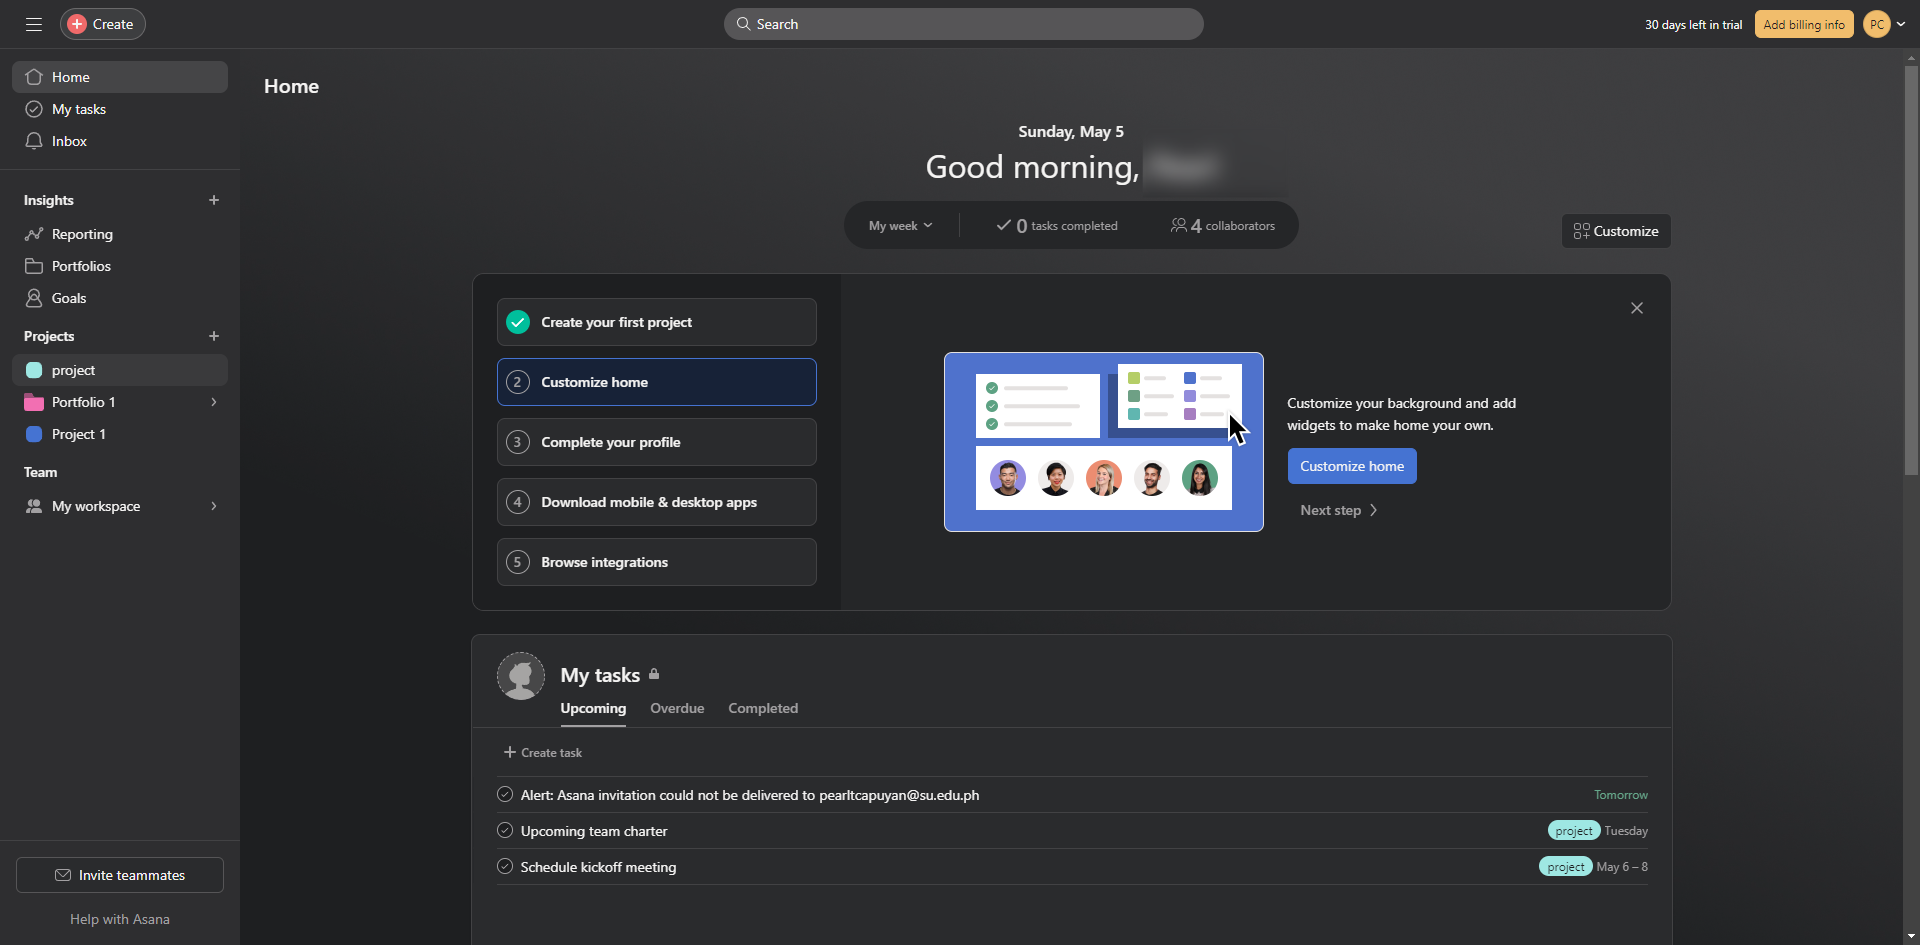Image resolution: width=1920 pixels, height=945 pixels.
Task: Click the My workspace team icon
Action: (34, 506)
